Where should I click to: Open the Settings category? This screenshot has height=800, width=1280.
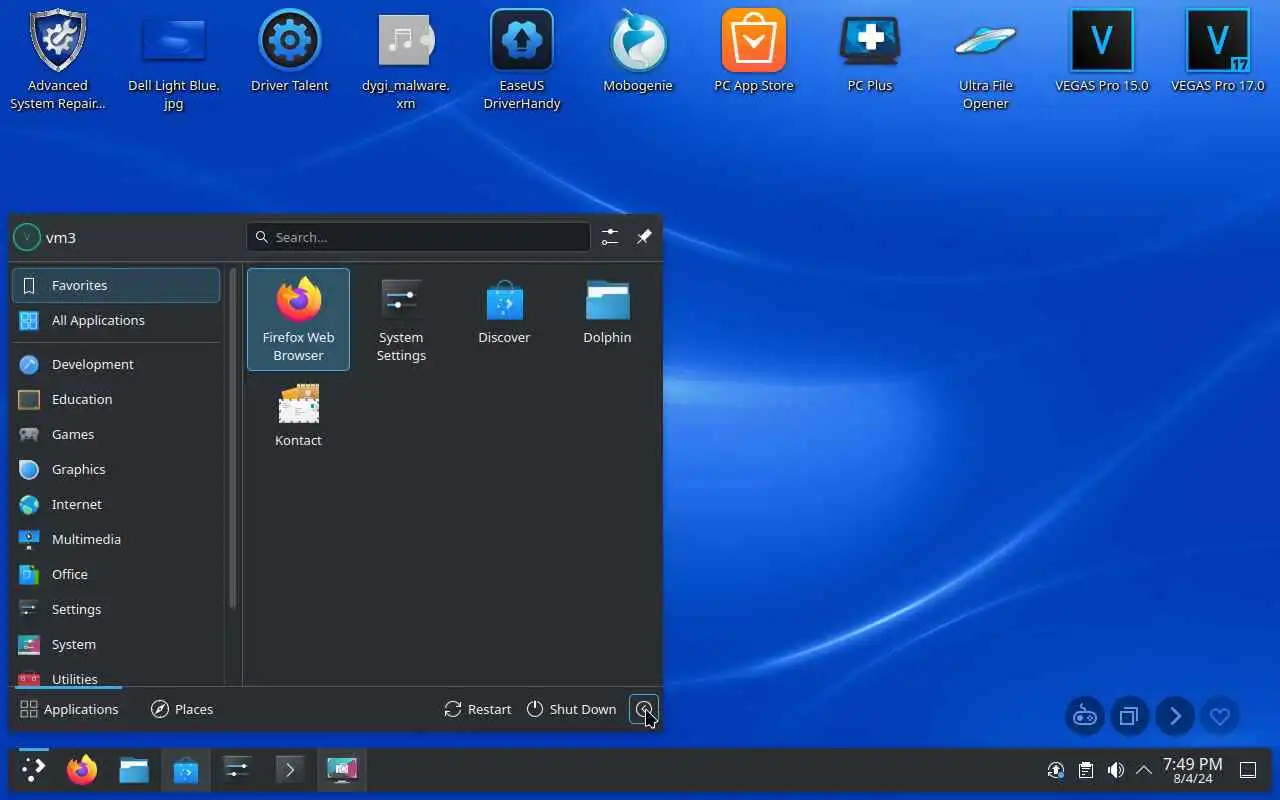point(116,609)
